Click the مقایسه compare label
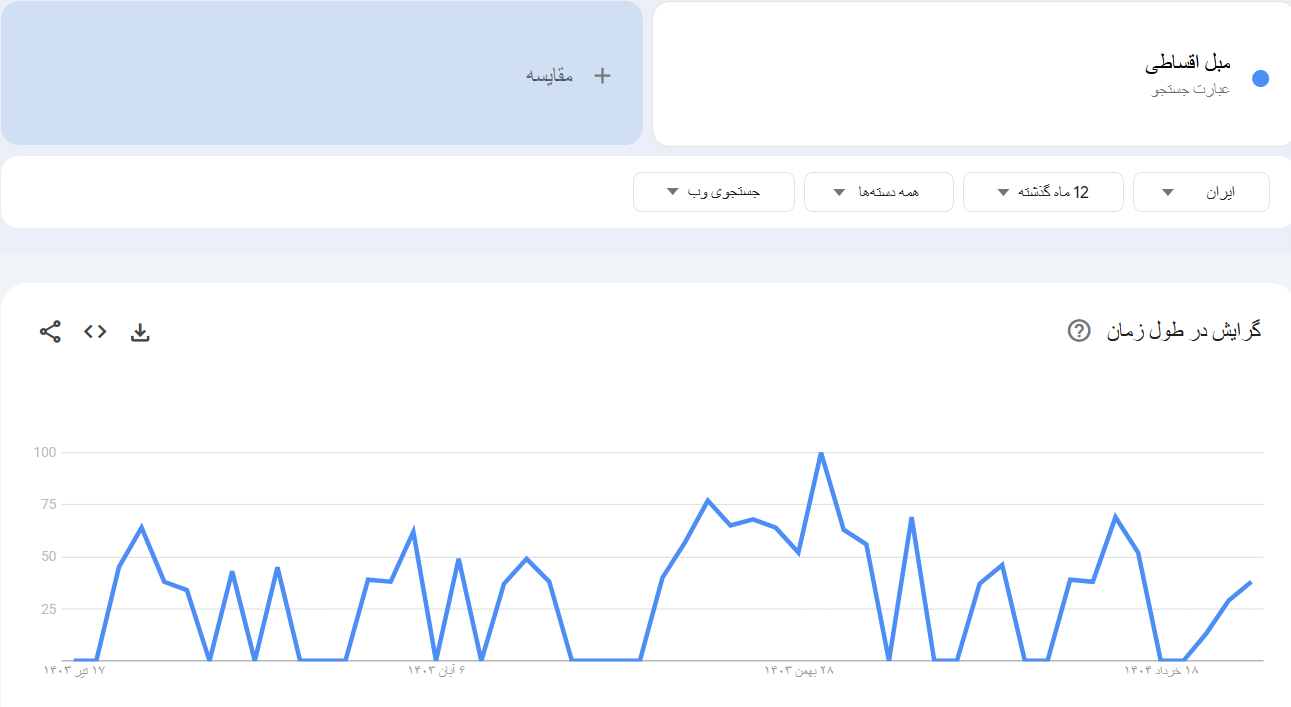This screenshot has width=1291, height=707. pyautogui.click(x=550, y=76)
